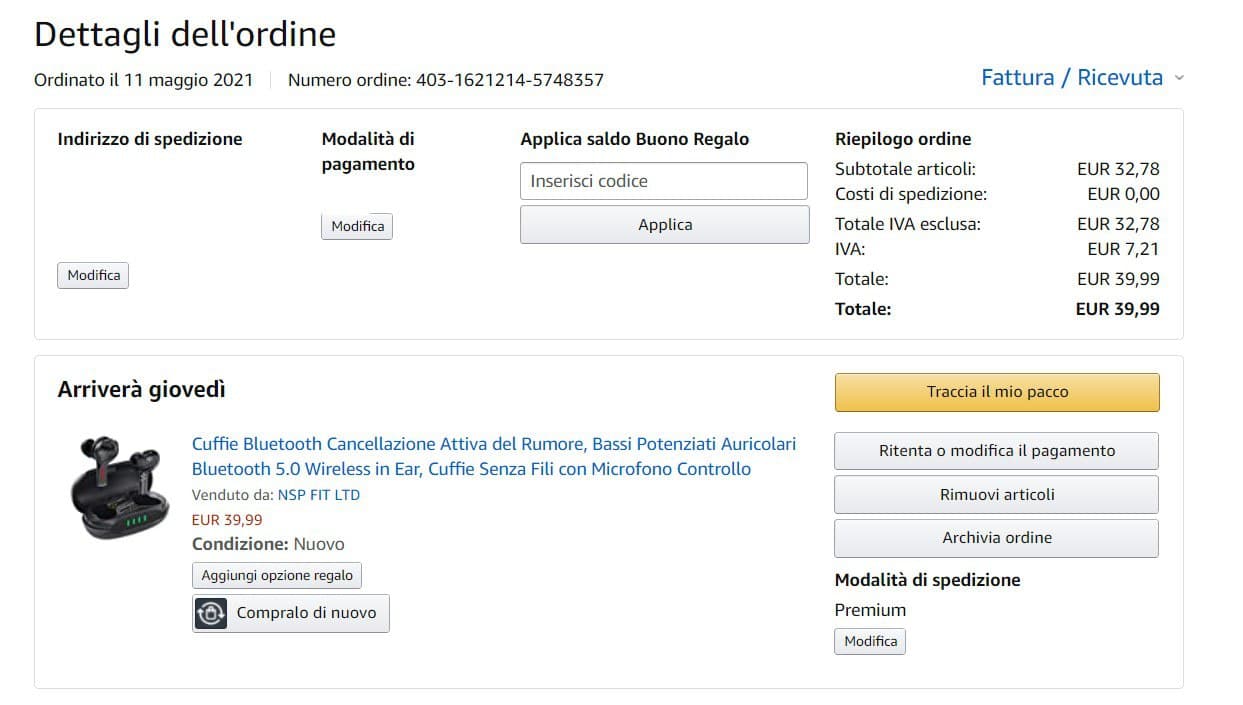This screenshot has height=705, width=1243.
Task: Click Modifica under Indirizzo di spedizione
Action: (93, 275)
